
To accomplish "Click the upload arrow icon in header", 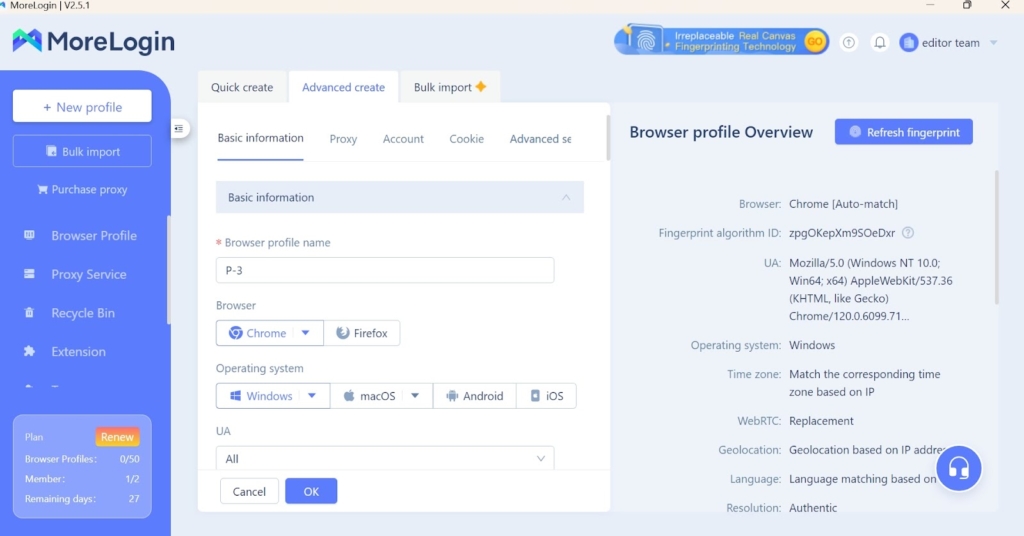I will [x=849, y=42].
